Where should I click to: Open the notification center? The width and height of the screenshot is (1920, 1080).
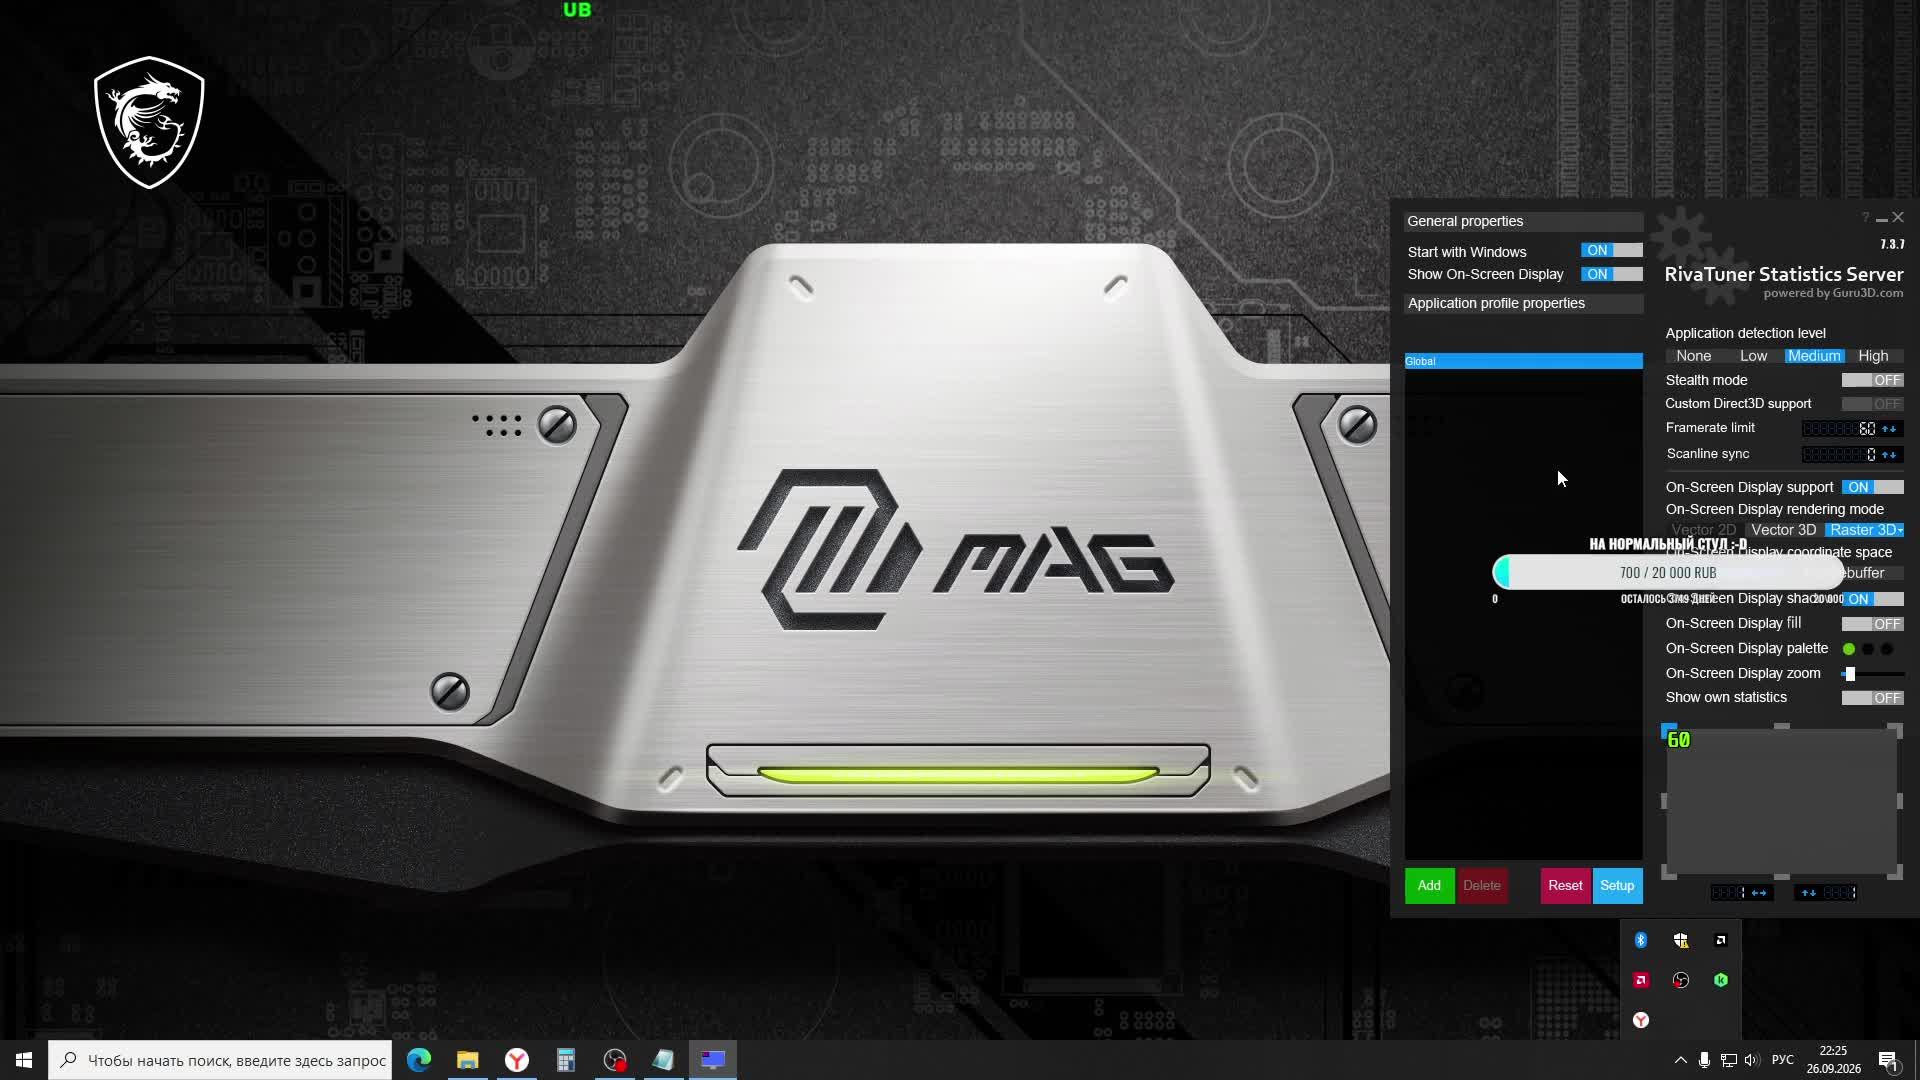(x=1889, y=1060)
